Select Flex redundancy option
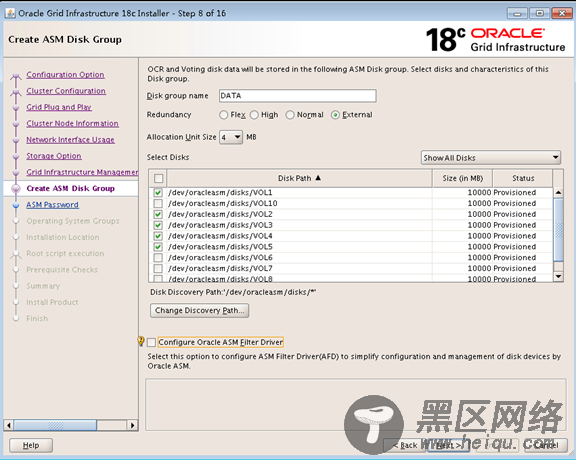Screen dimensions: 576x460 223,115
